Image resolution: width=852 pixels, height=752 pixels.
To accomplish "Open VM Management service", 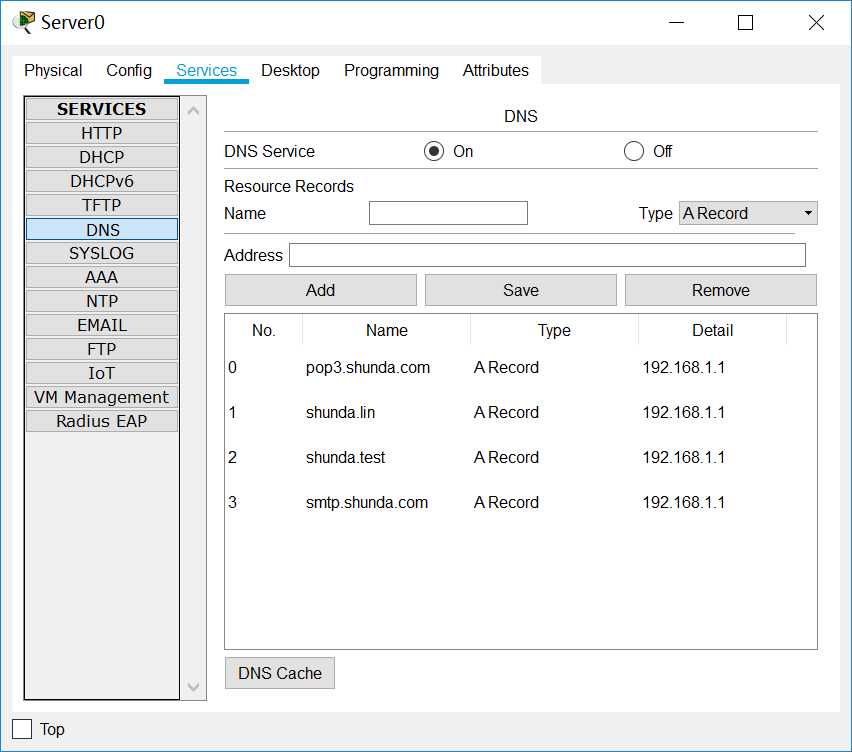I will tap(102, 397).
